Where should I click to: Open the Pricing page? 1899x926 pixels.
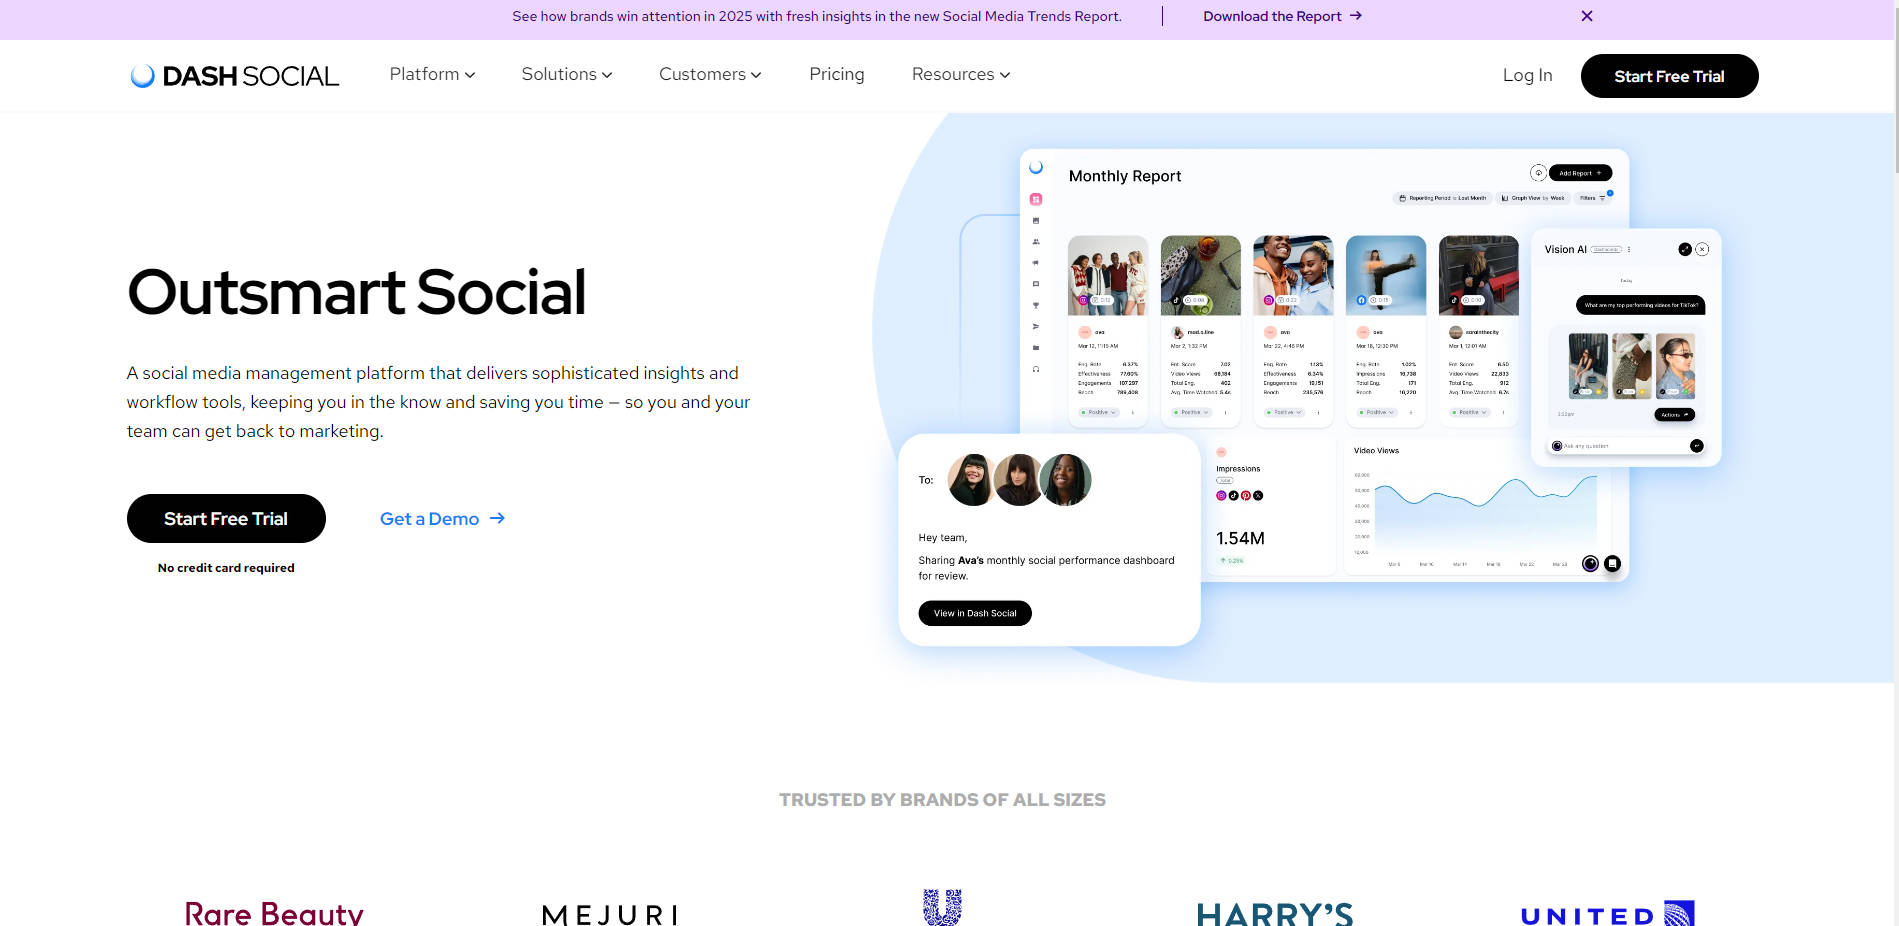837,74
